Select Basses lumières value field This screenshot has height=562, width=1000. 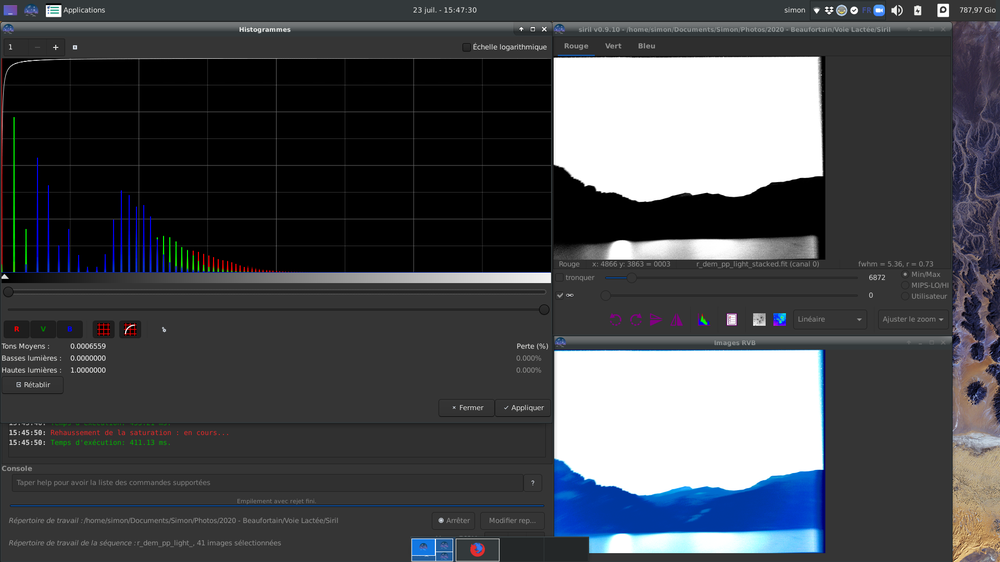pos(88,359)
